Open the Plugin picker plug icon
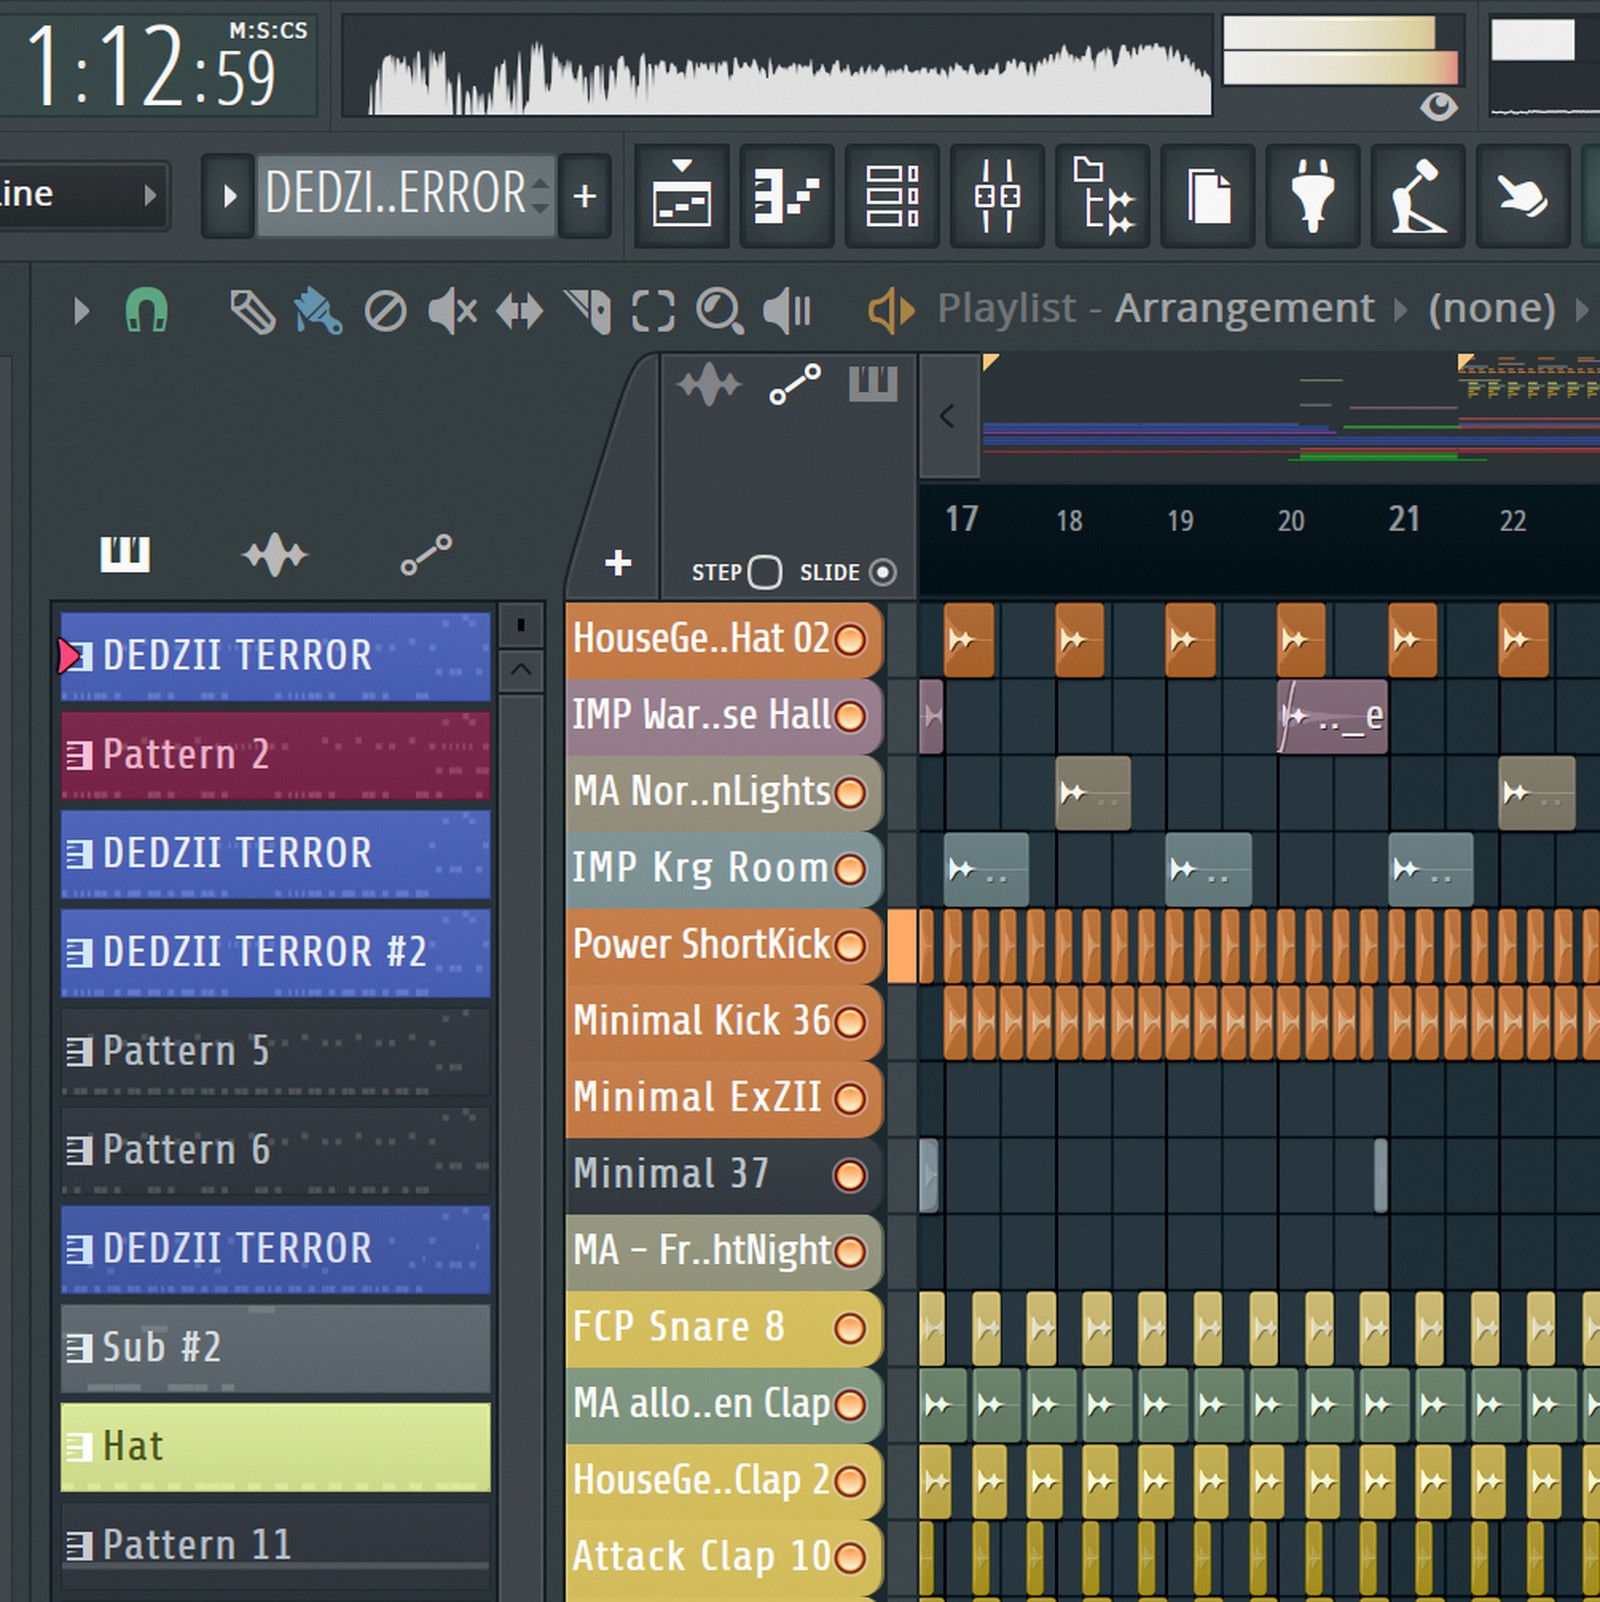 click(x=1313, y=195)
